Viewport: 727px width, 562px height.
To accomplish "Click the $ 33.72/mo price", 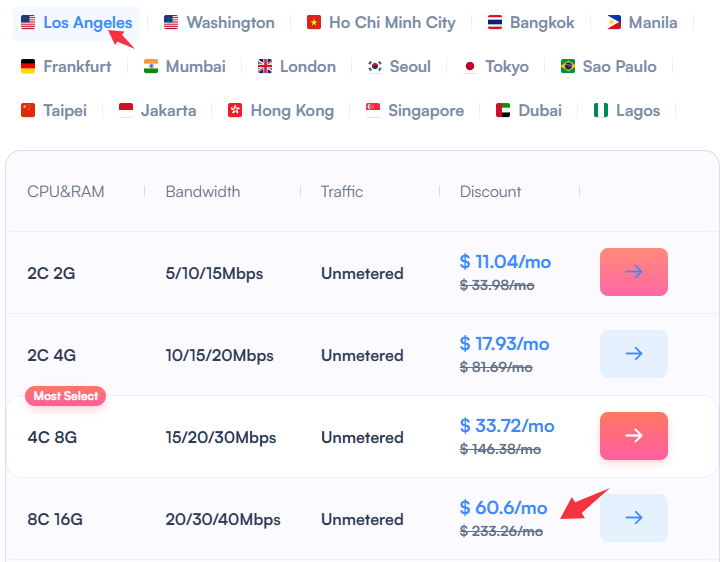I will (507, 426).
